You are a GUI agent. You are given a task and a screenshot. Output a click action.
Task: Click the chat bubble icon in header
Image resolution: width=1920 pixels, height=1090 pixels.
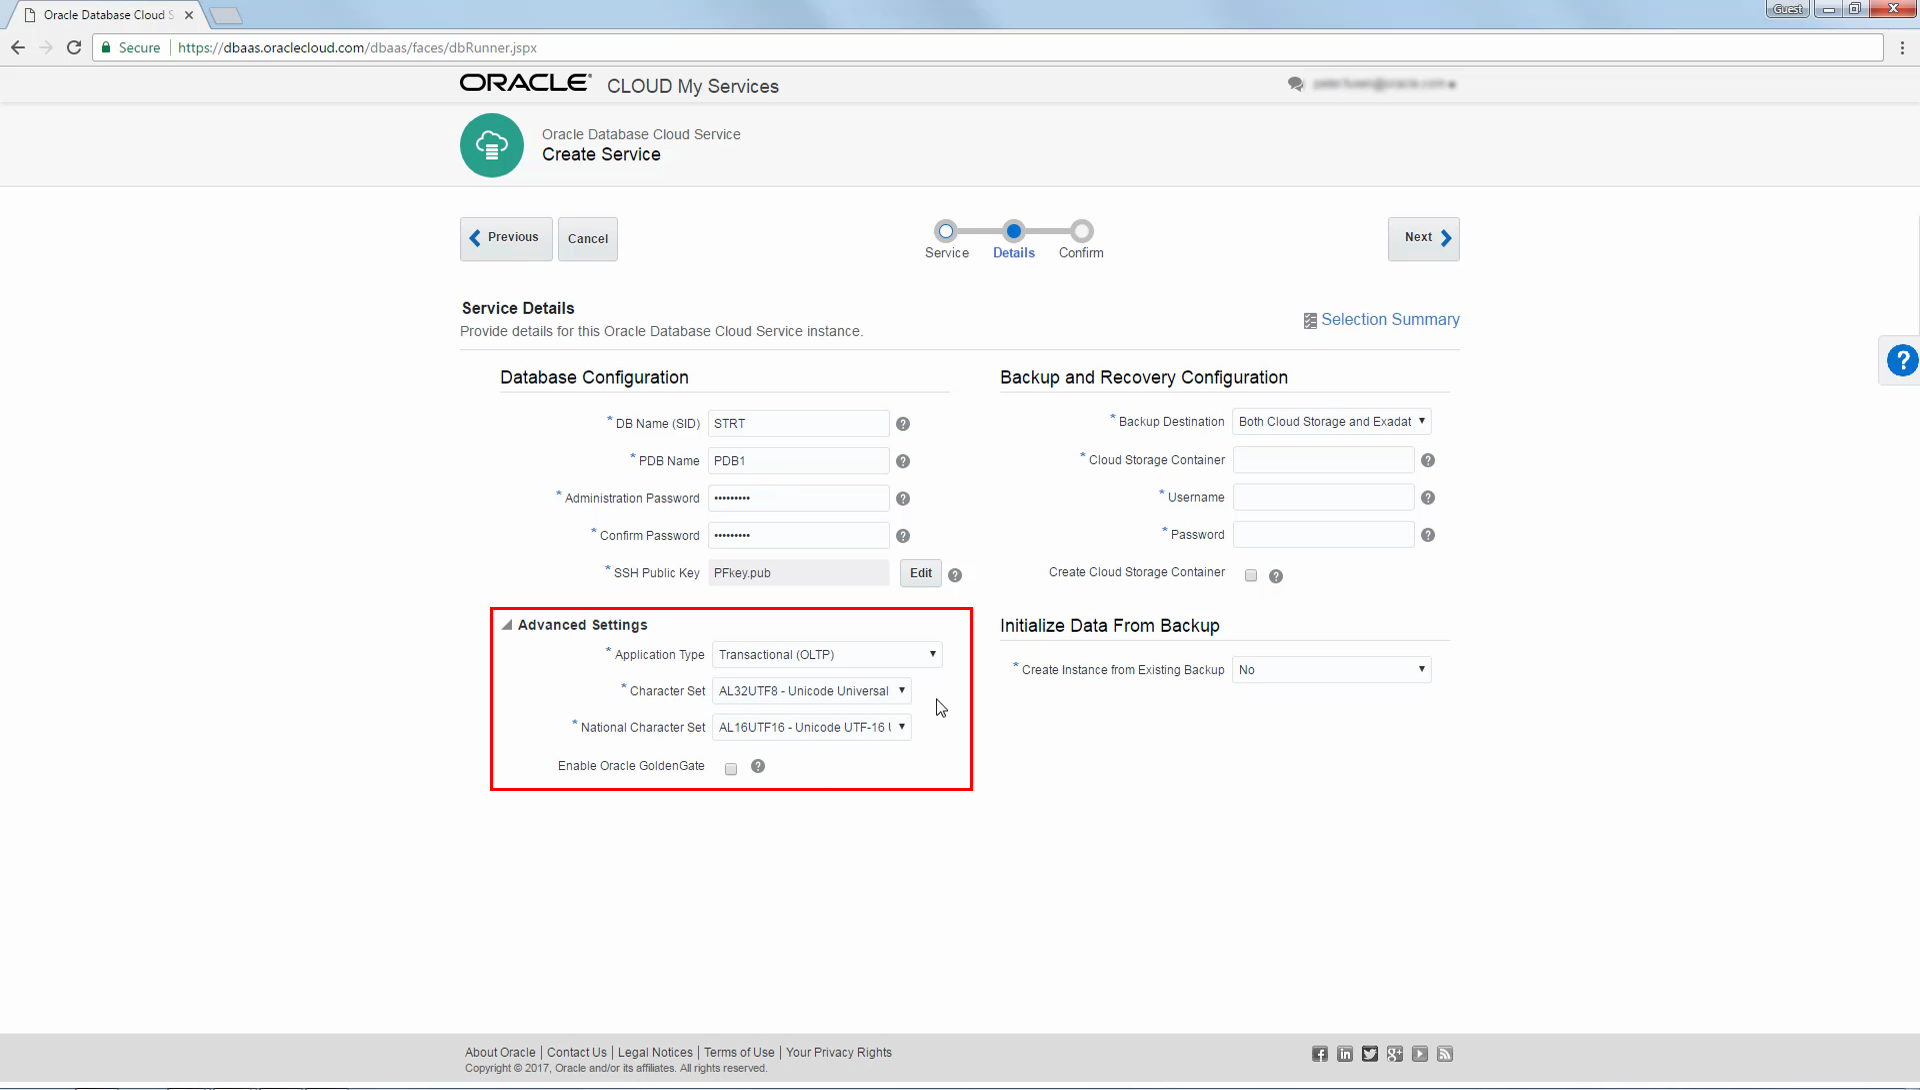(x=1296, y=84)
